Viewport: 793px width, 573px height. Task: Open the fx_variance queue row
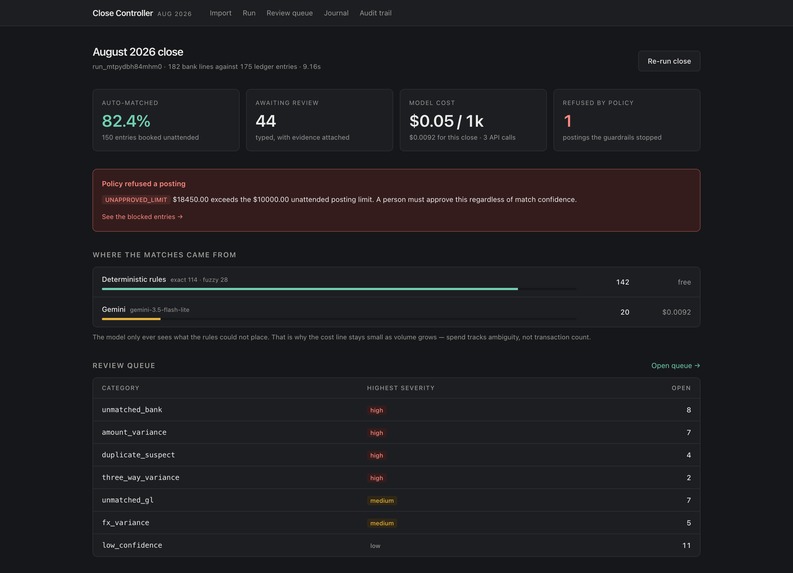point(396,522)
